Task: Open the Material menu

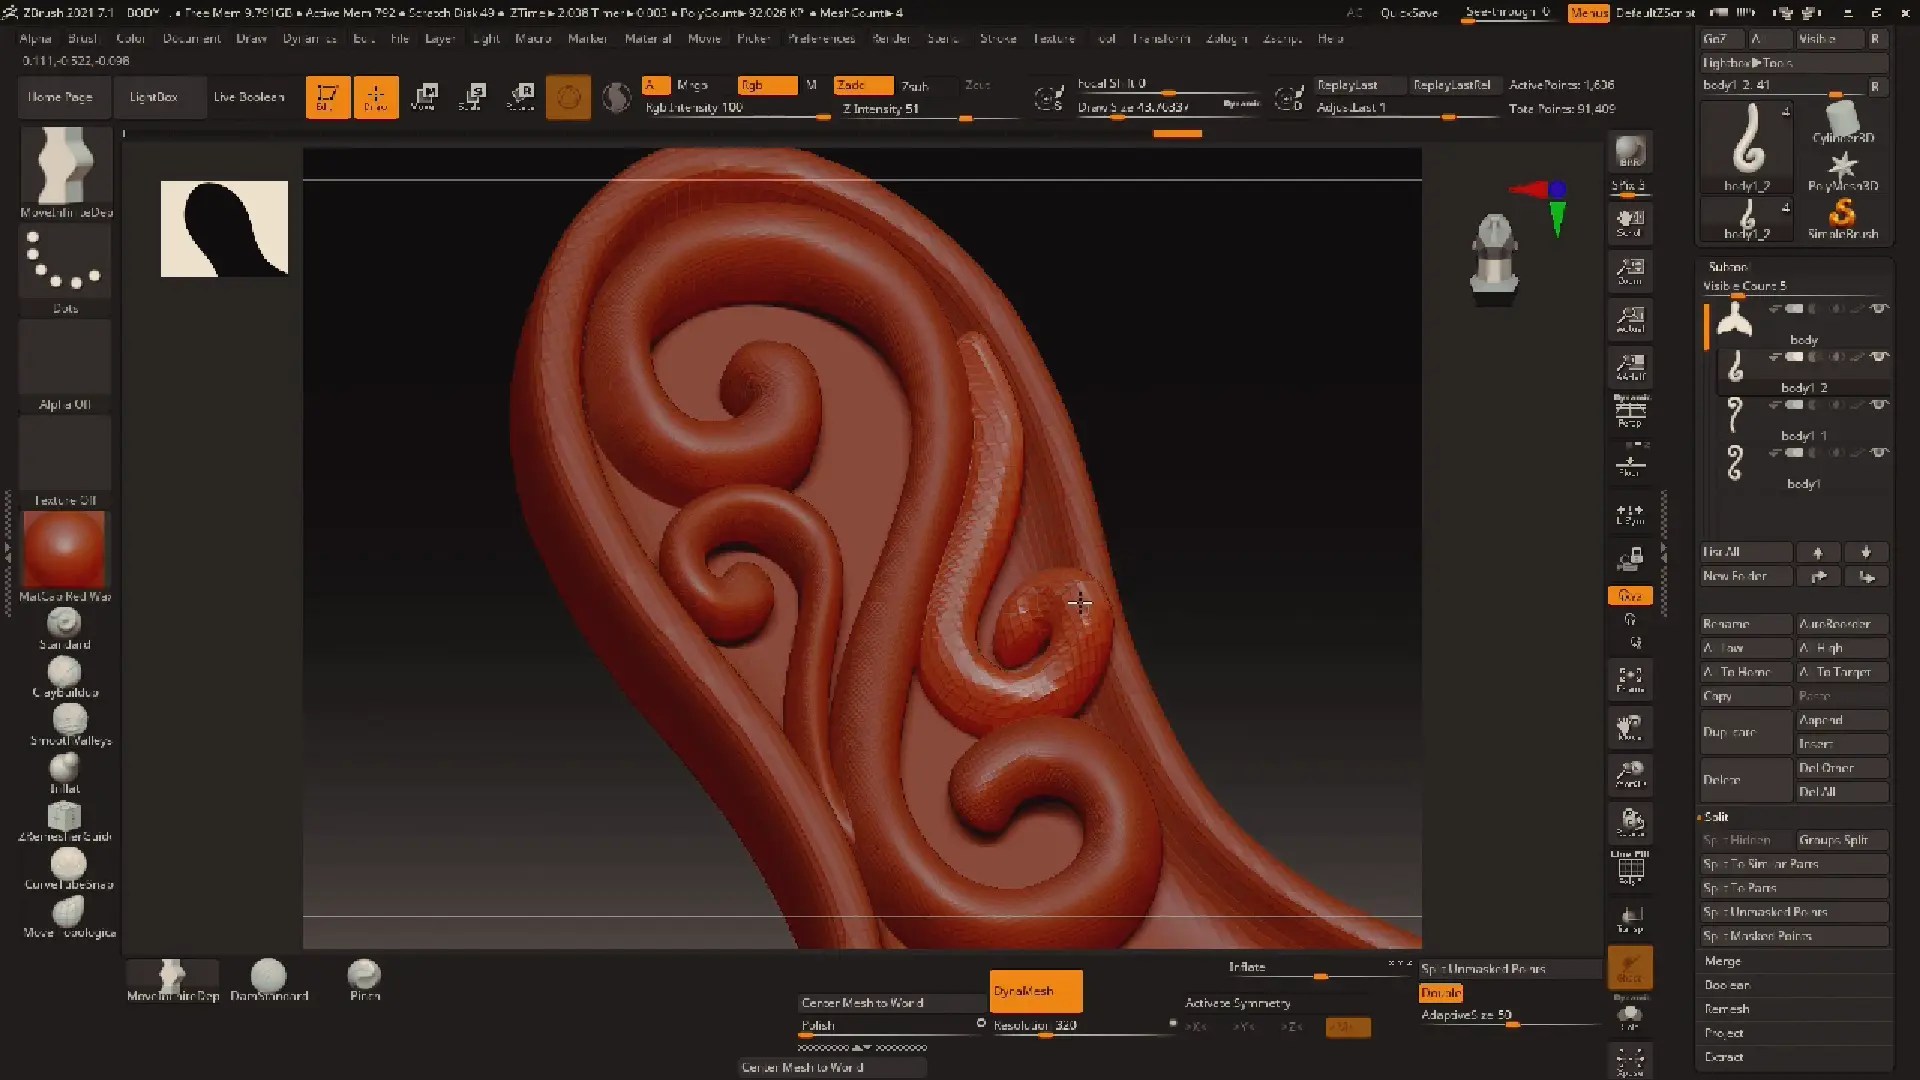Action: 647,38
